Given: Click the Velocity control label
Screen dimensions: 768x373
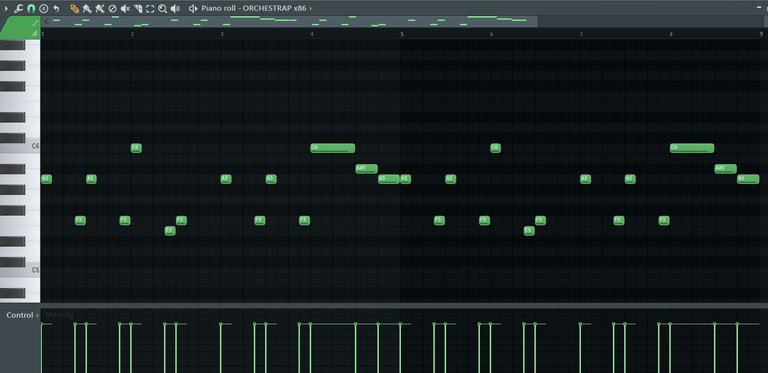Looking at the screenshot, I should (59, 315).
